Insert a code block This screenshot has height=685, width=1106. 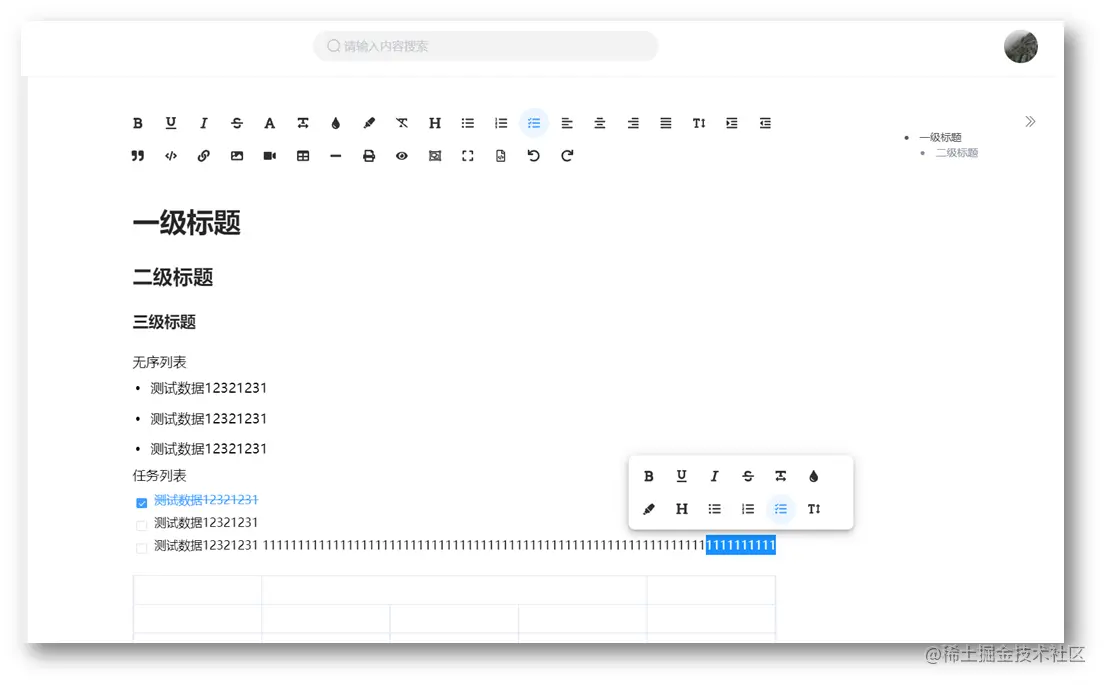pyautogui.click(x=171, y=156)
